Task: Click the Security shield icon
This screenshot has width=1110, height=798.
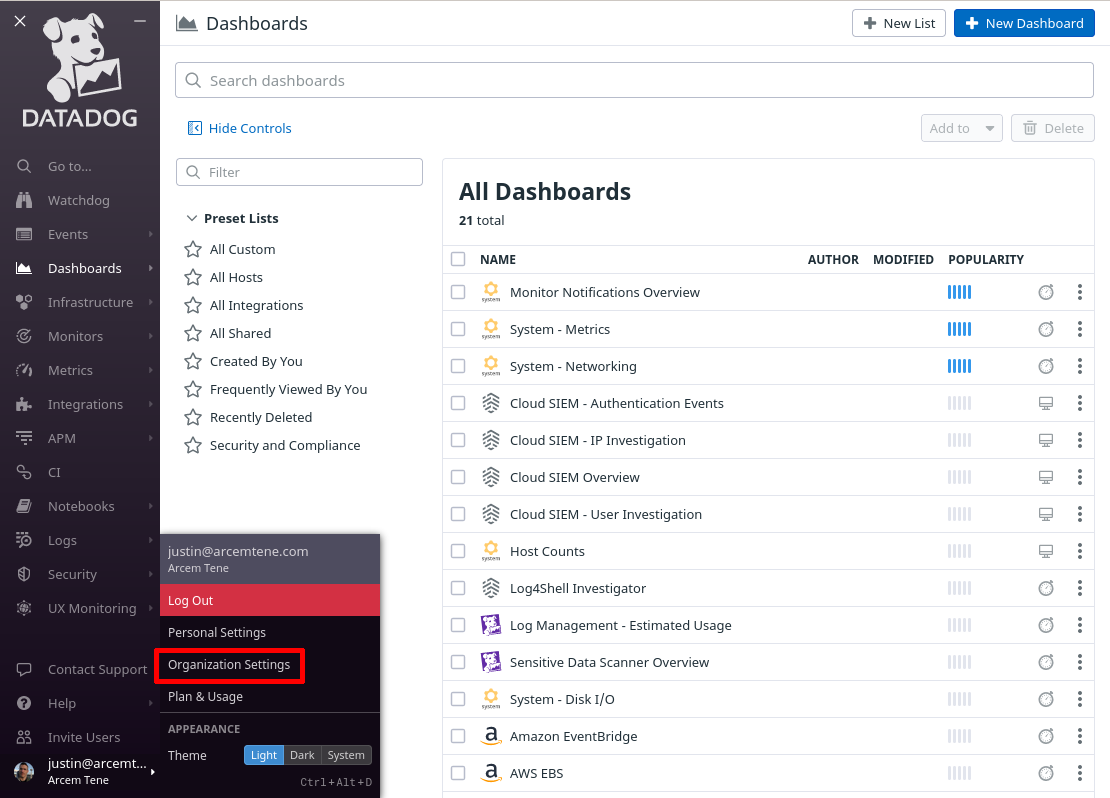Action: point(24,574)
